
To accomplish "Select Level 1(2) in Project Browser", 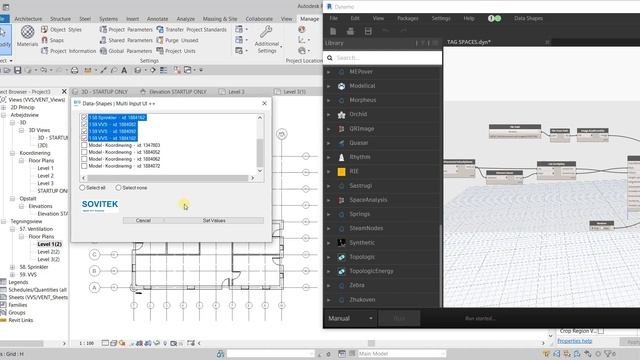I will click(x=49, y=244).
